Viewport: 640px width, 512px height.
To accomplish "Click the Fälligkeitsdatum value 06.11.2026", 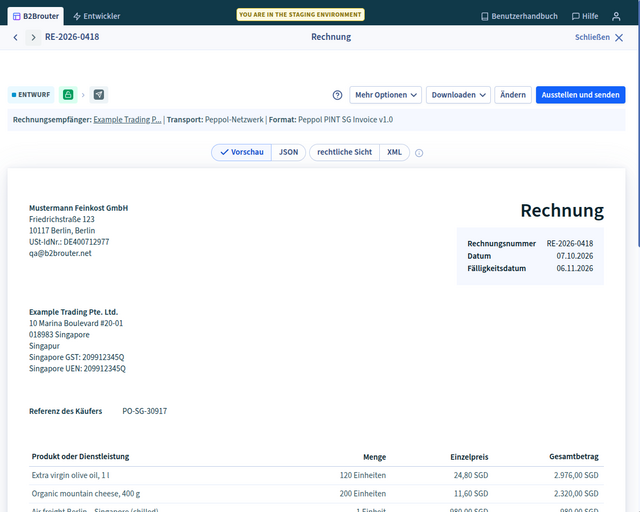I will tap(575, 268).
